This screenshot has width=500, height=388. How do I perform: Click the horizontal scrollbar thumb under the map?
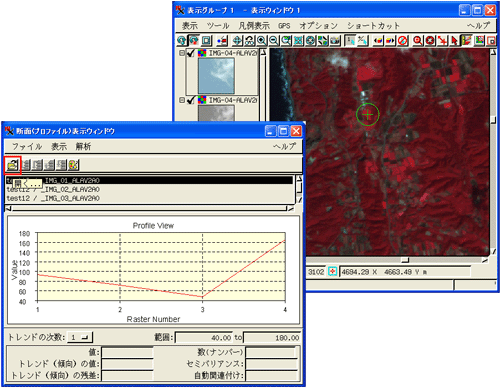tap(405, 260)
